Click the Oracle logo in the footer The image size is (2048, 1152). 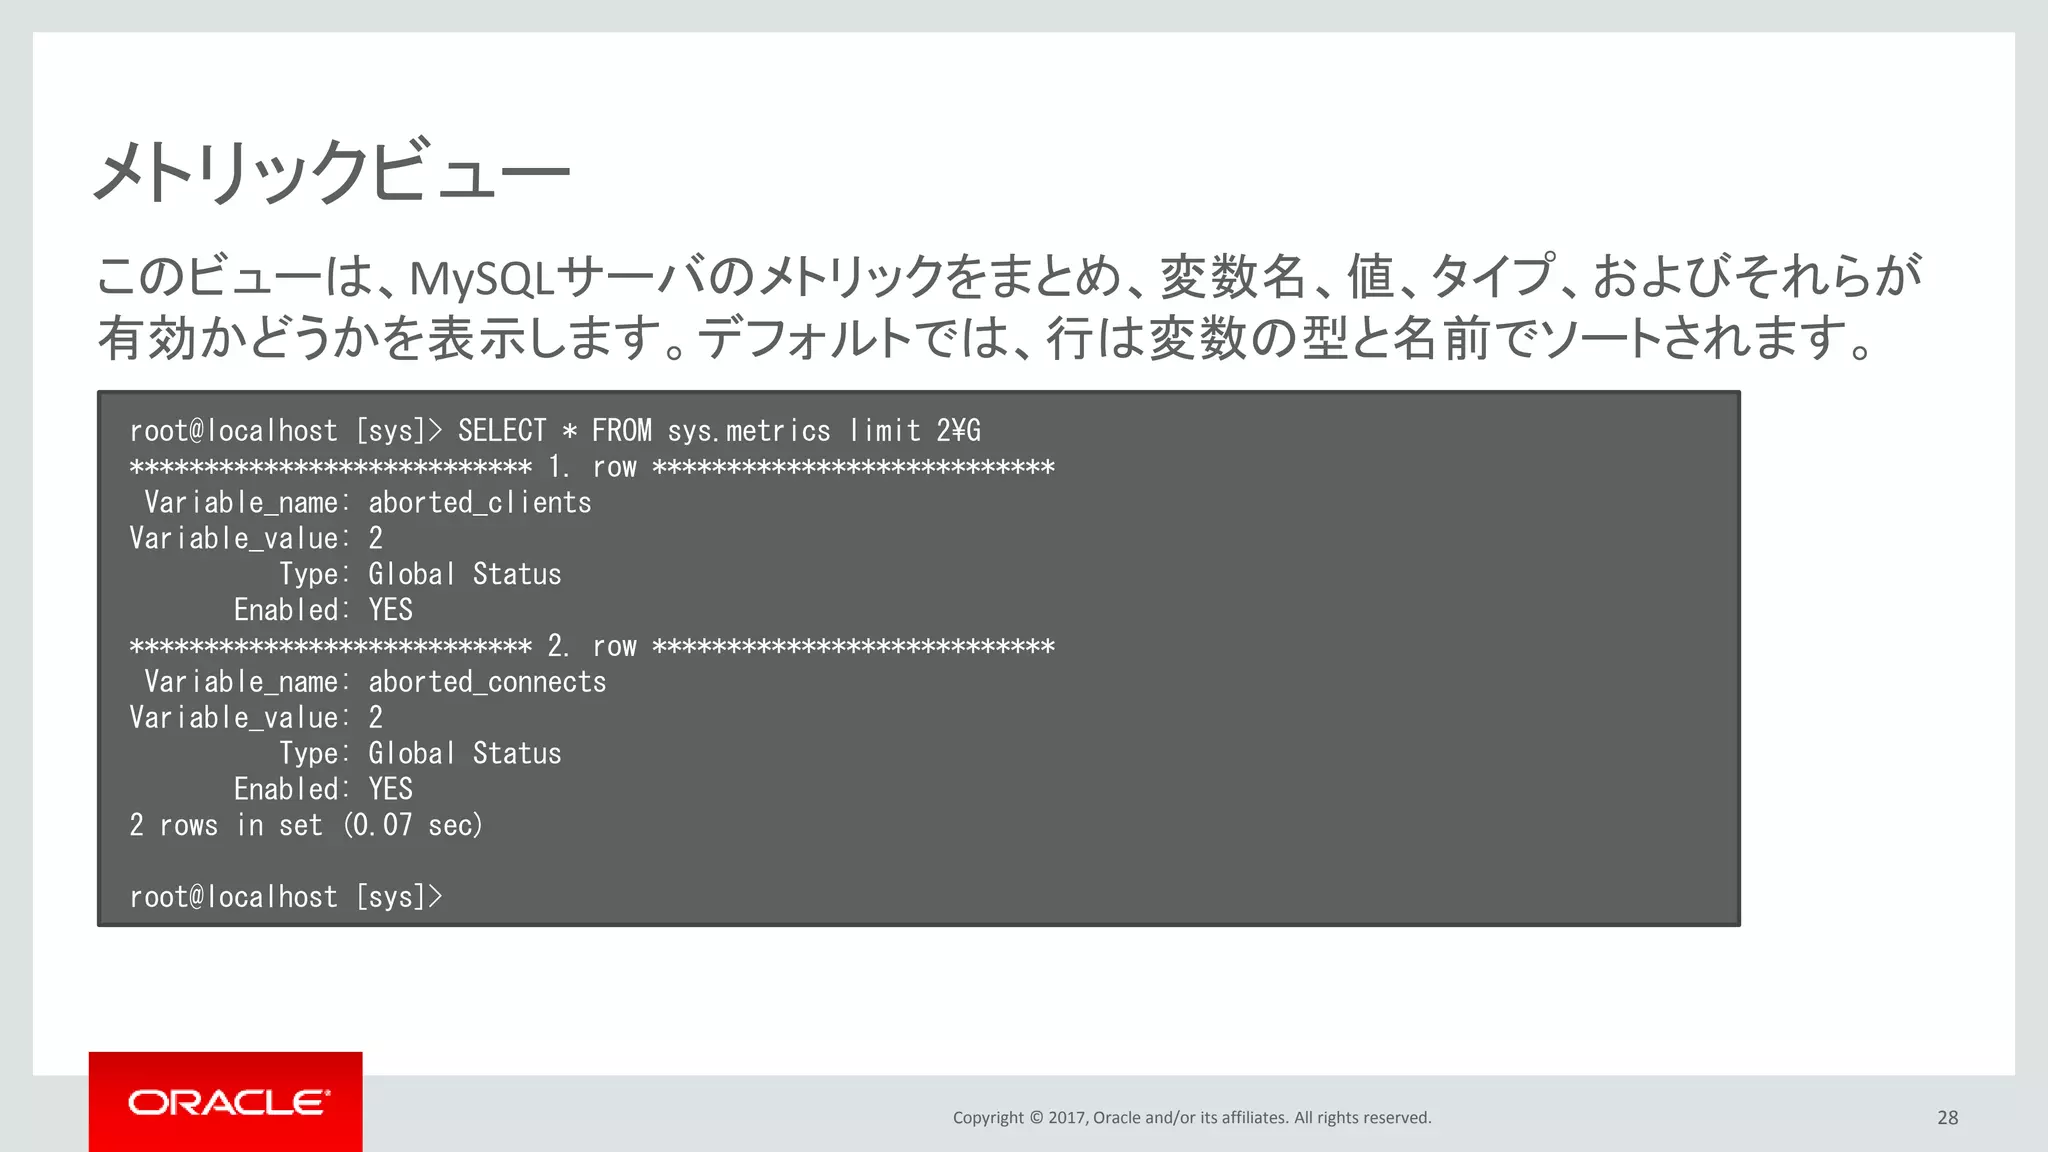tap(226, 1102)
